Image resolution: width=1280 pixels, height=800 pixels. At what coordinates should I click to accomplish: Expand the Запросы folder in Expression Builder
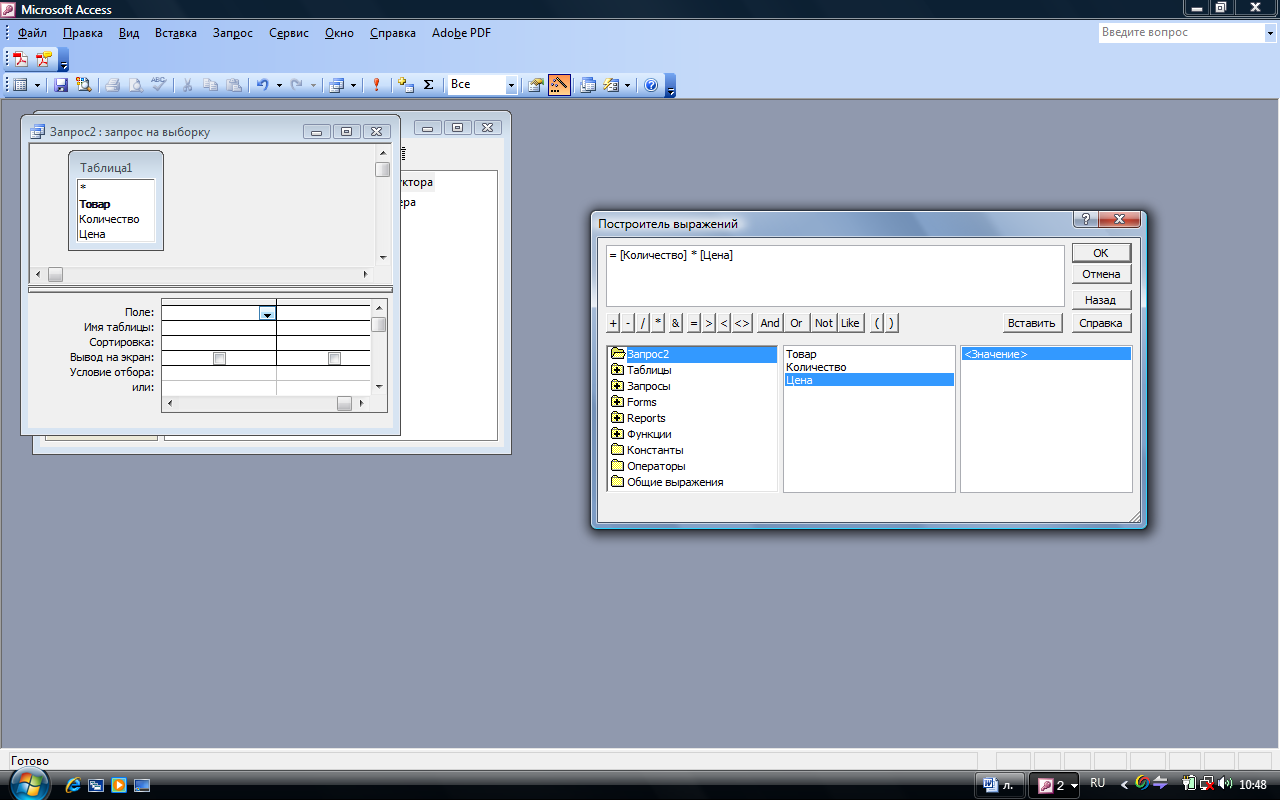coord(617,386)
